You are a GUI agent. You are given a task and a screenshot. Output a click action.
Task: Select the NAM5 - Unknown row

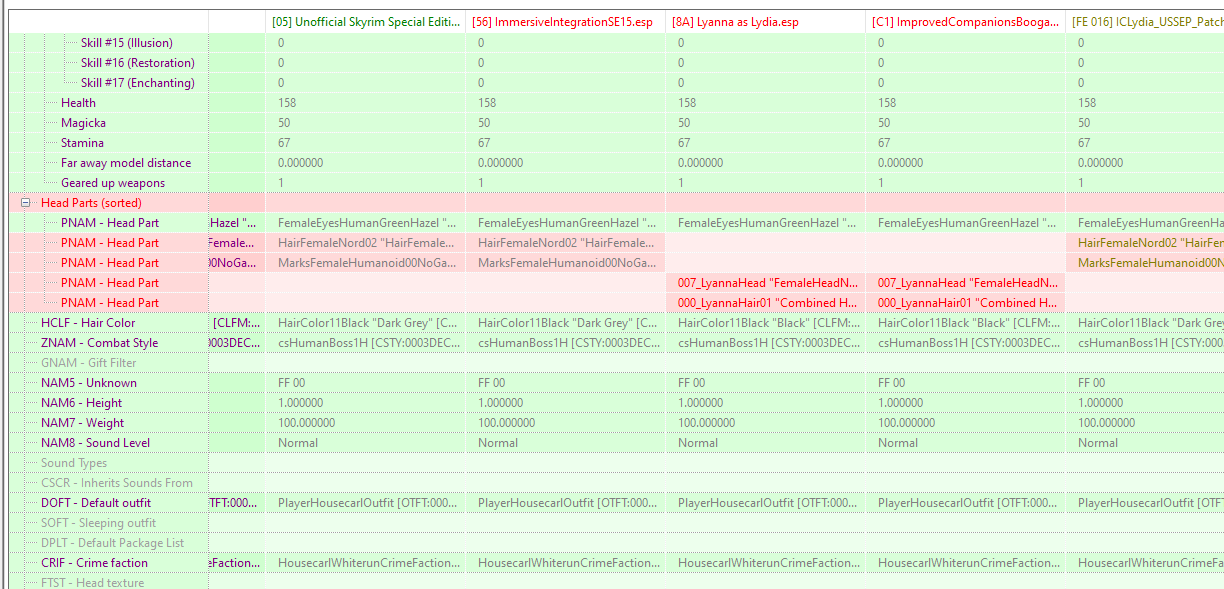coord(89,383)
